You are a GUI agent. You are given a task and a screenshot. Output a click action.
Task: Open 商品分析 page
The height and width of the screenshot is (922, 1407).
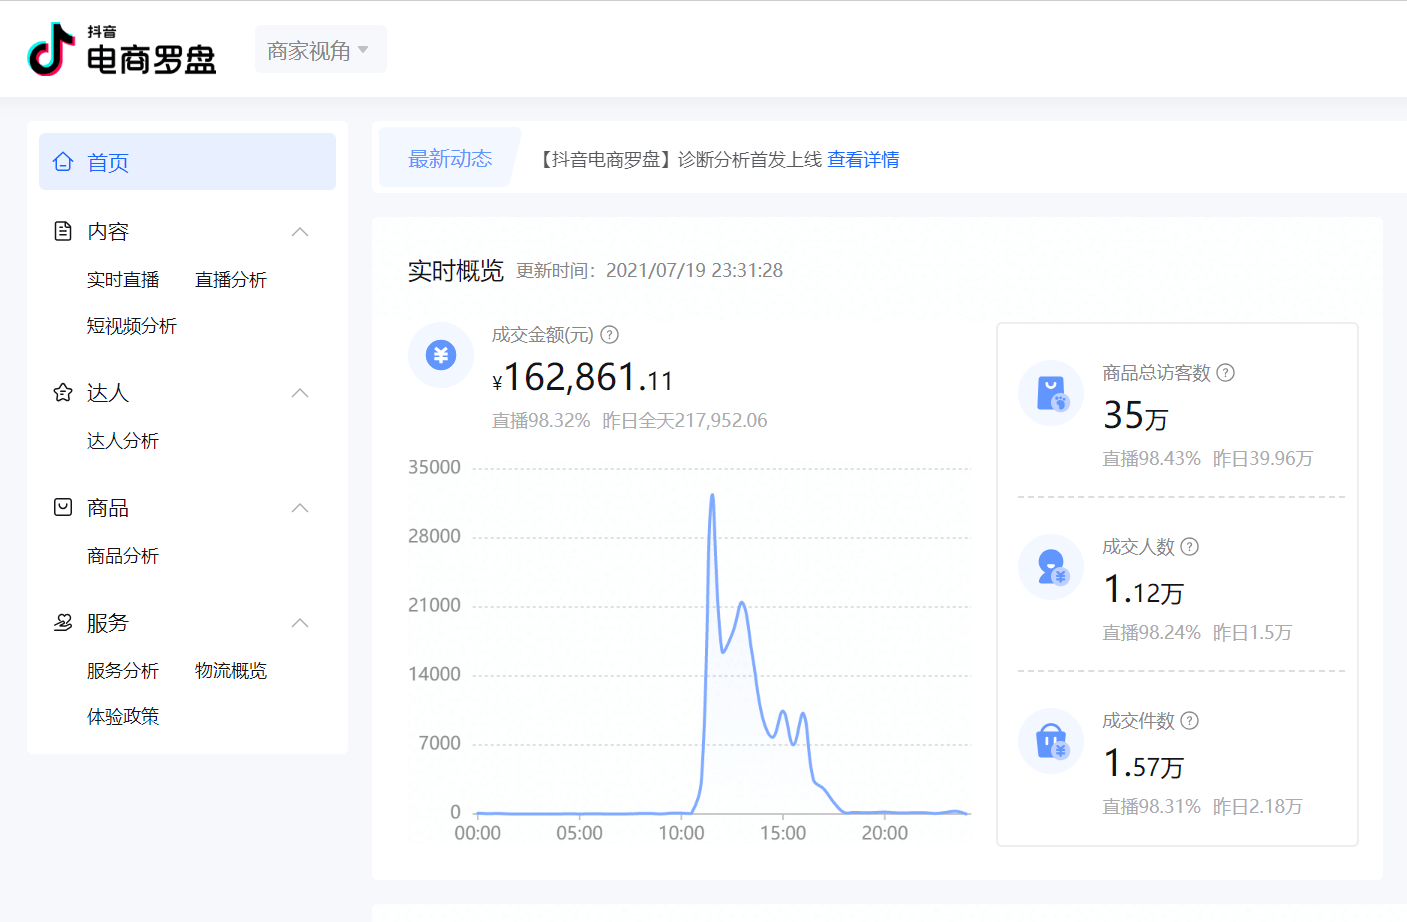[123, 556]
